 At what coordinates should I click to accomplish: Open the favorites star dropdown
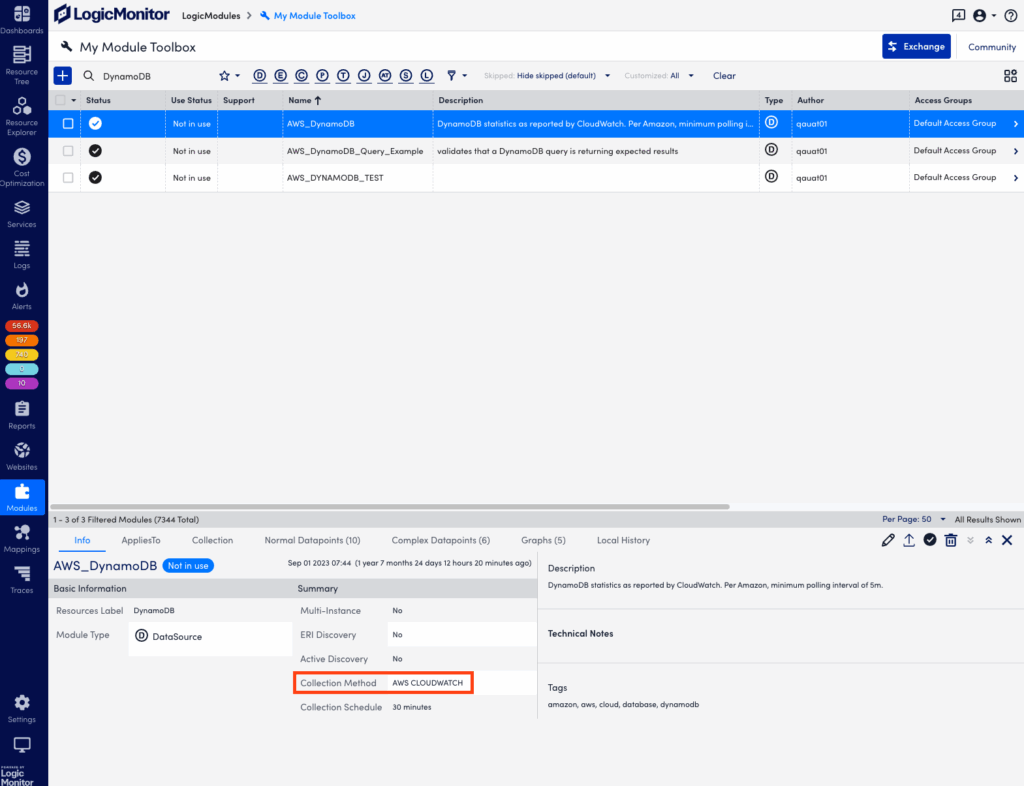(229, 76)
